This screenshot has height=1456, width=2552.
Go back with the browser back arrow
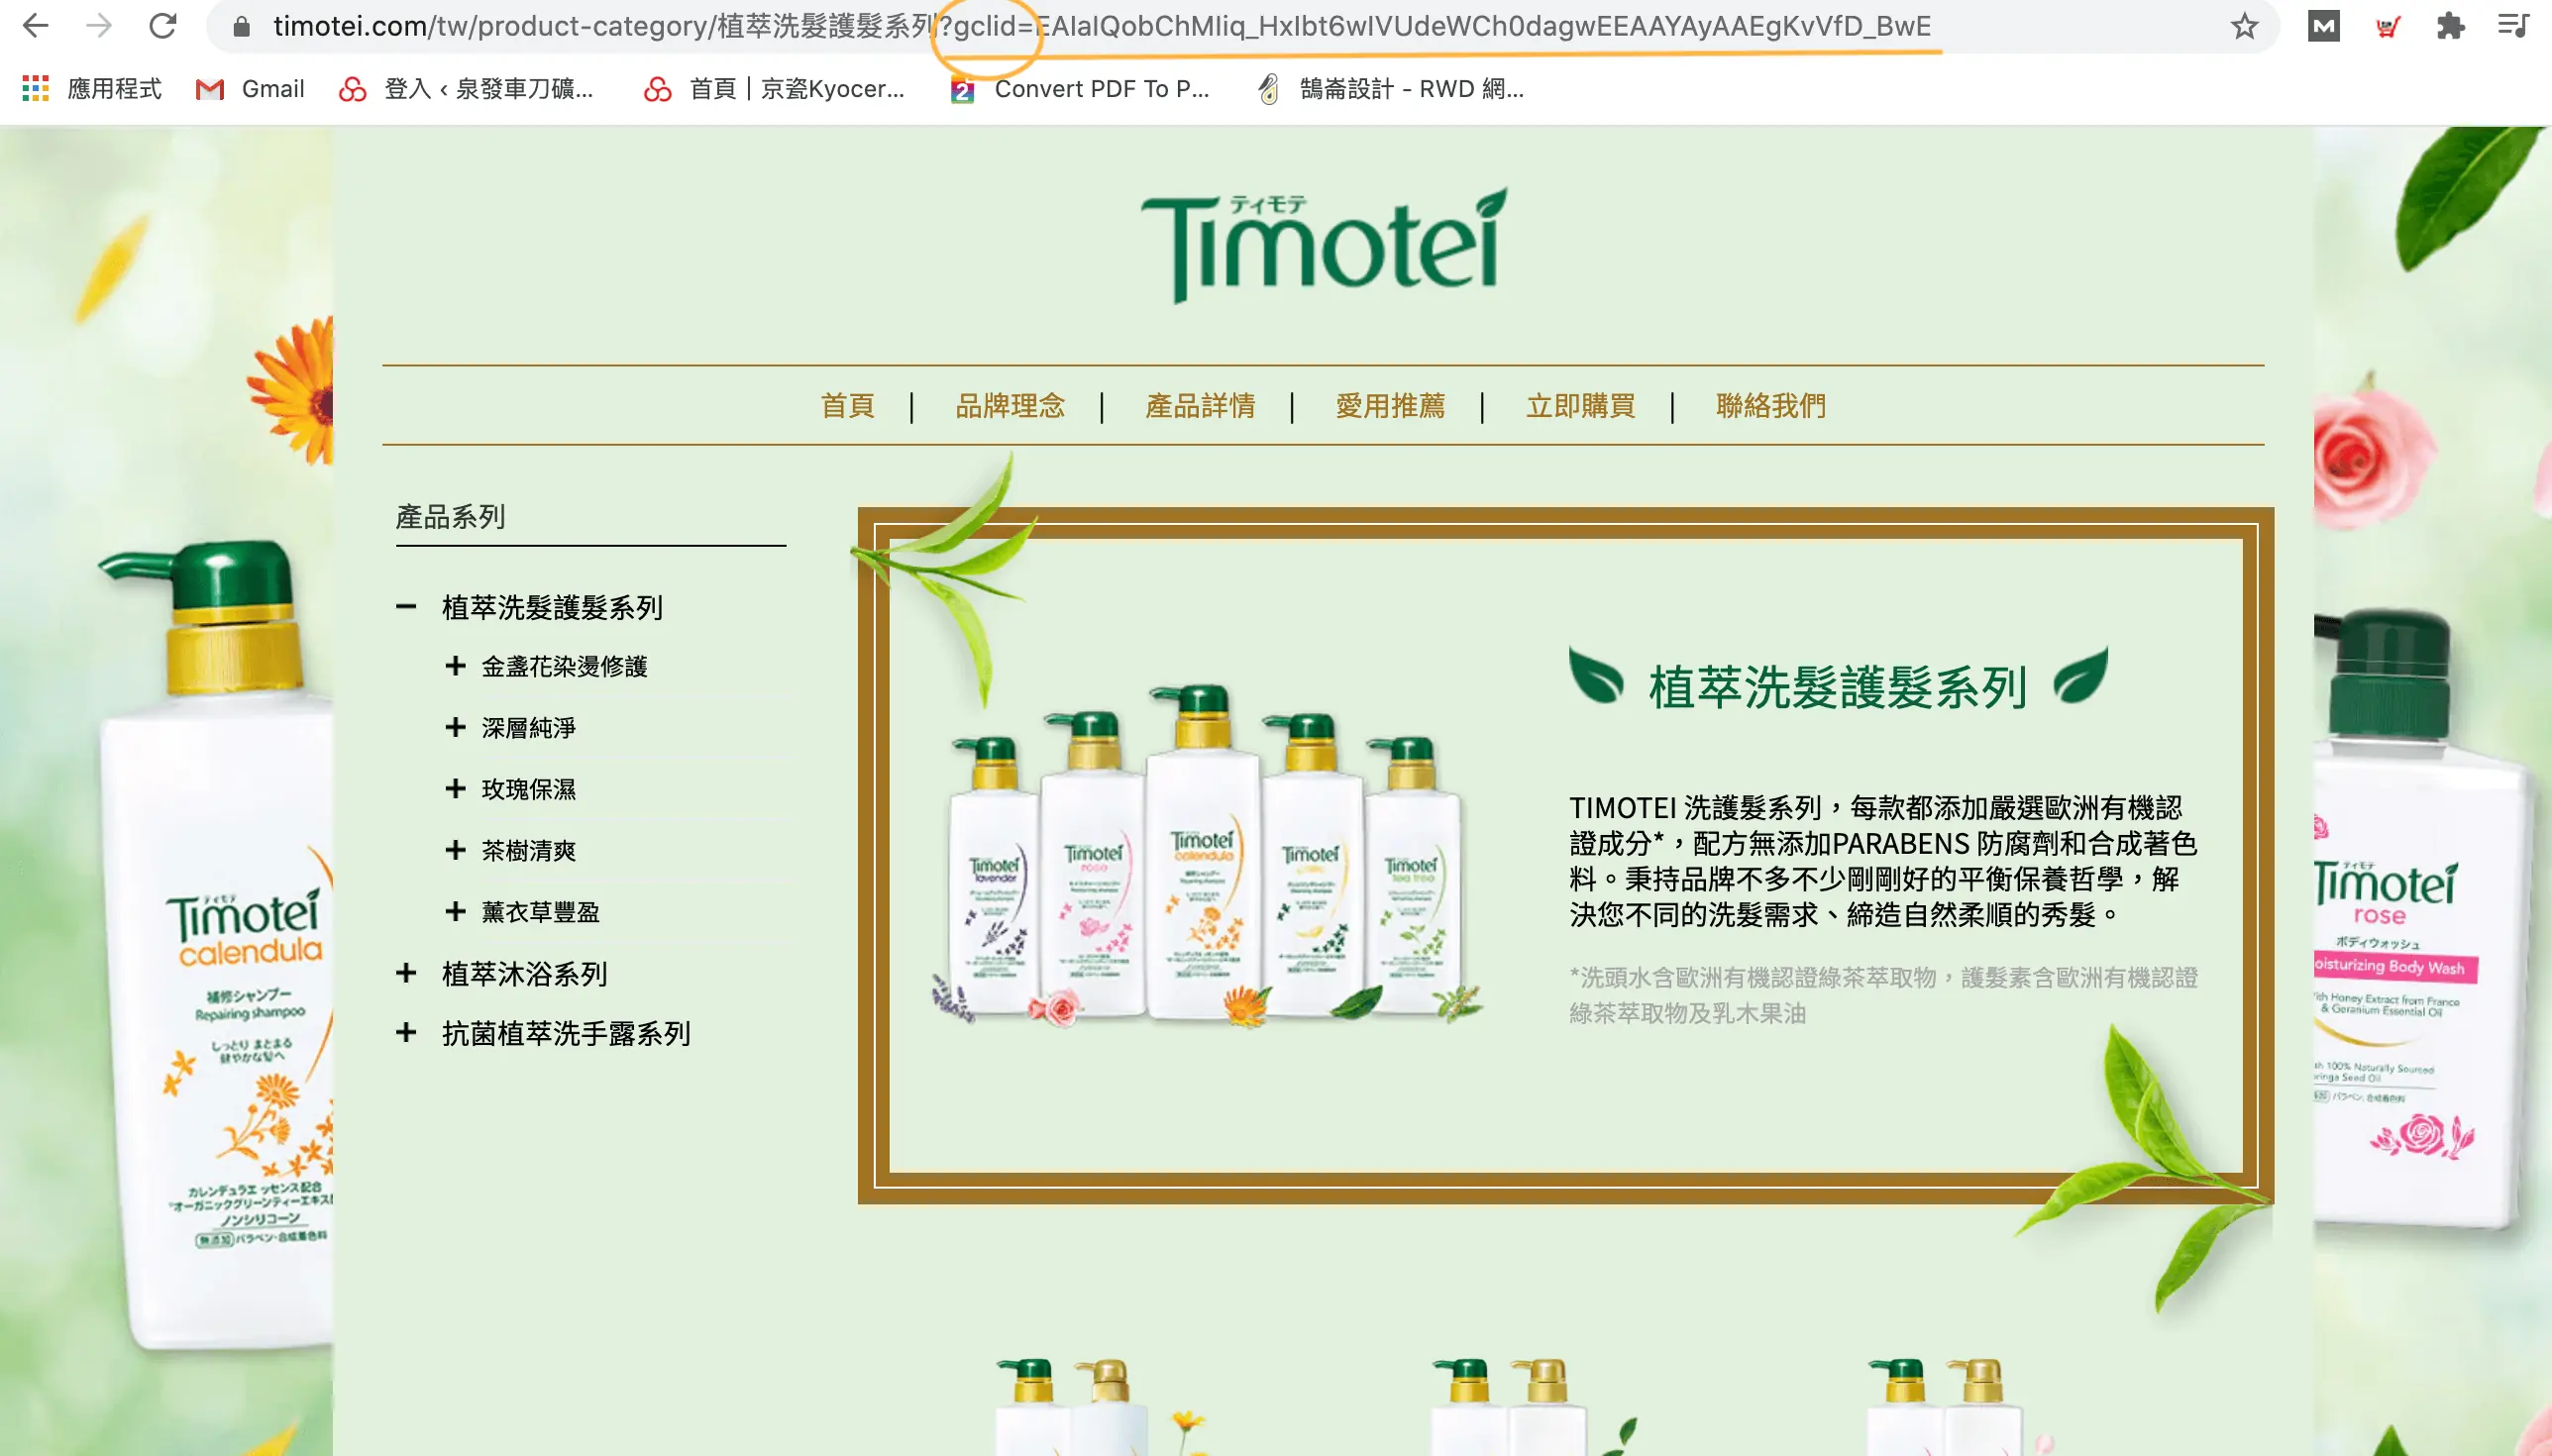(x=36, y=26)
